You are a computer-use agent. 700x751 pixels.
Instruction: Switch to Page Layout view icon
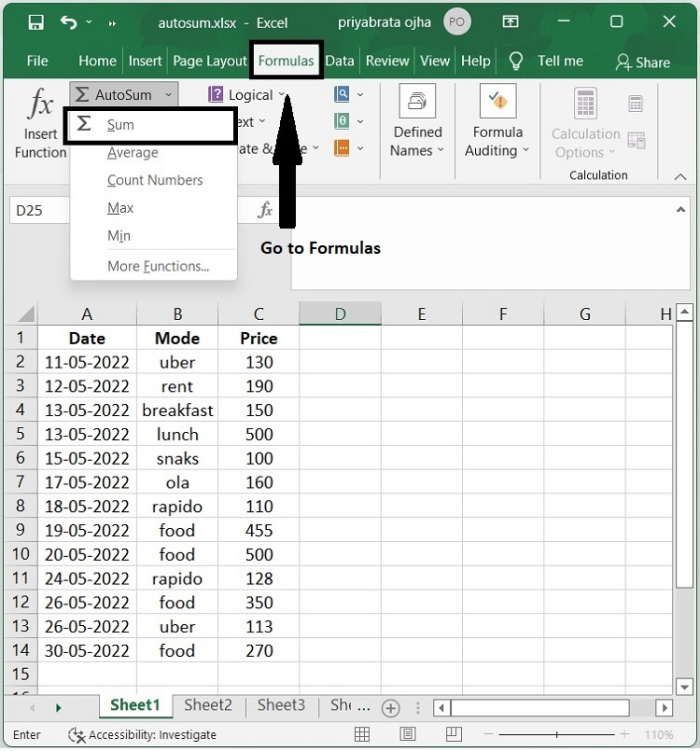pyautogui.click(x=407, y=734)
